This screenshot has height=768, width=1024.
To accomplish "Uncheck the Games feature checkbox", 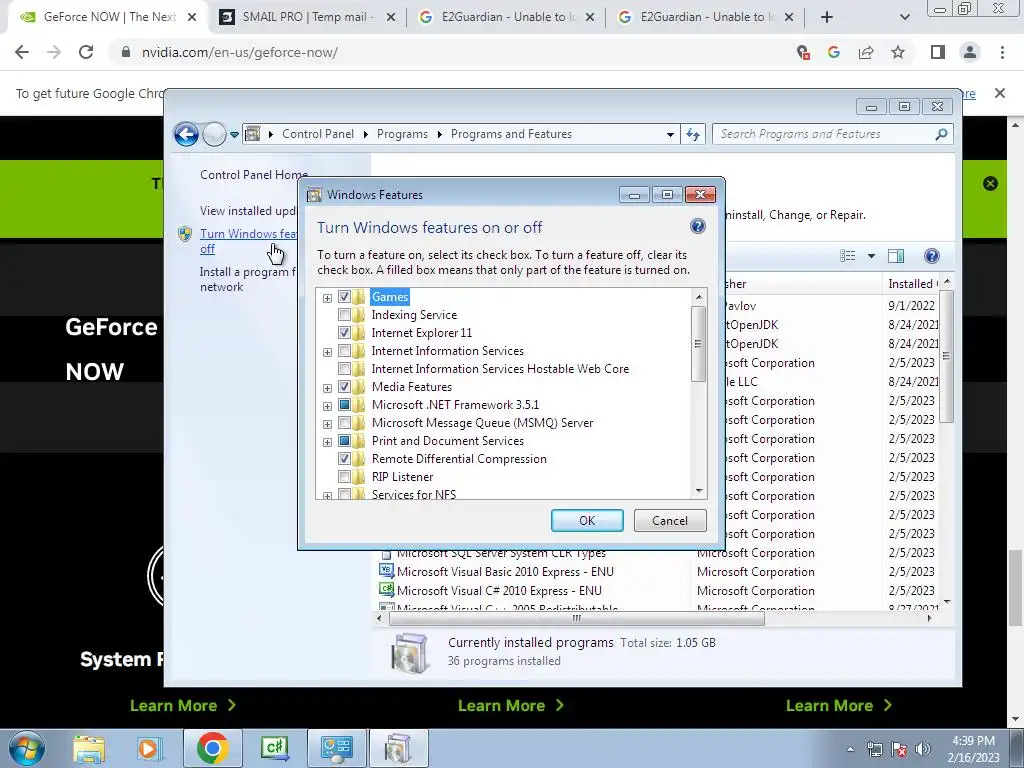I will click(x=344, y=296).
